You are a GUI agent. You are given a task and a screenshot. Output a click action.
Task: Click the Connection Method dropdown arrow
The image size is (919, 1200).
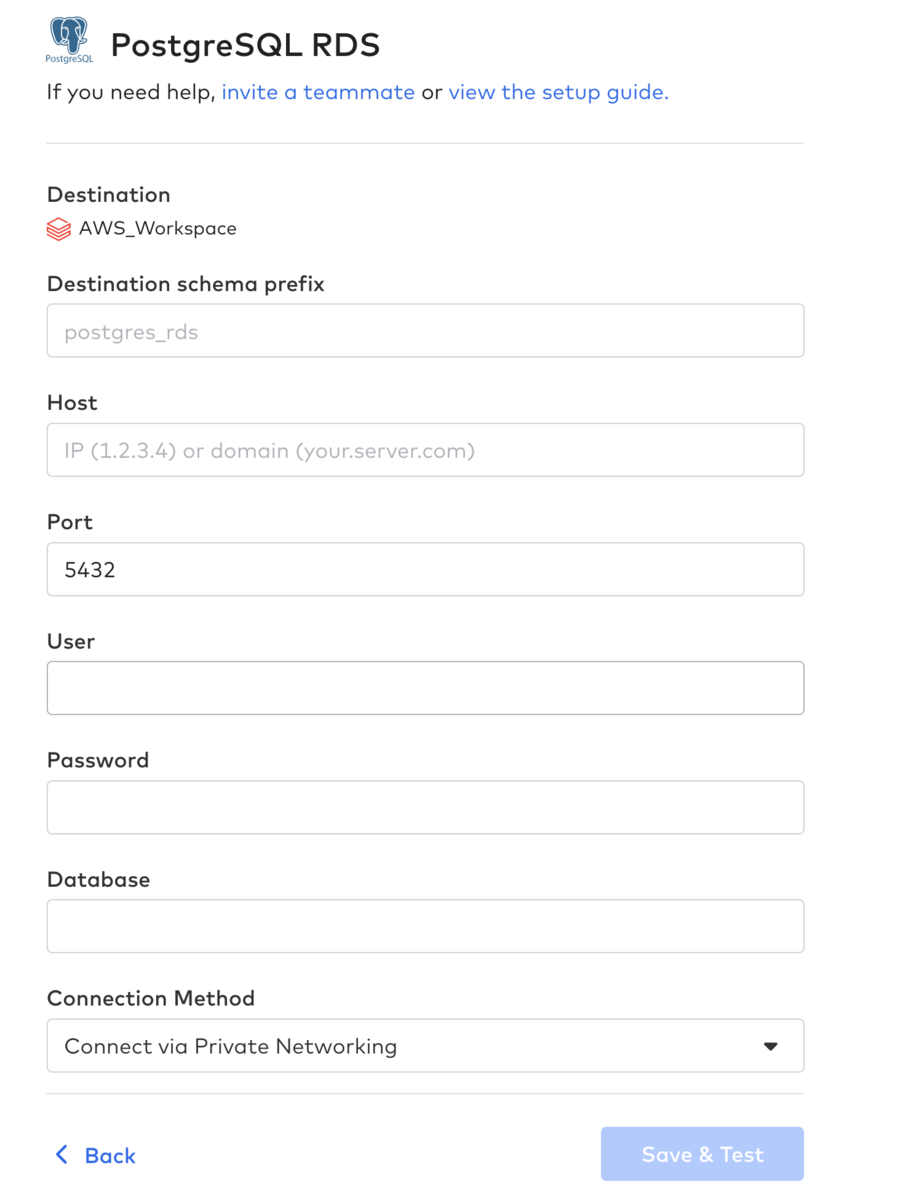770,1046
